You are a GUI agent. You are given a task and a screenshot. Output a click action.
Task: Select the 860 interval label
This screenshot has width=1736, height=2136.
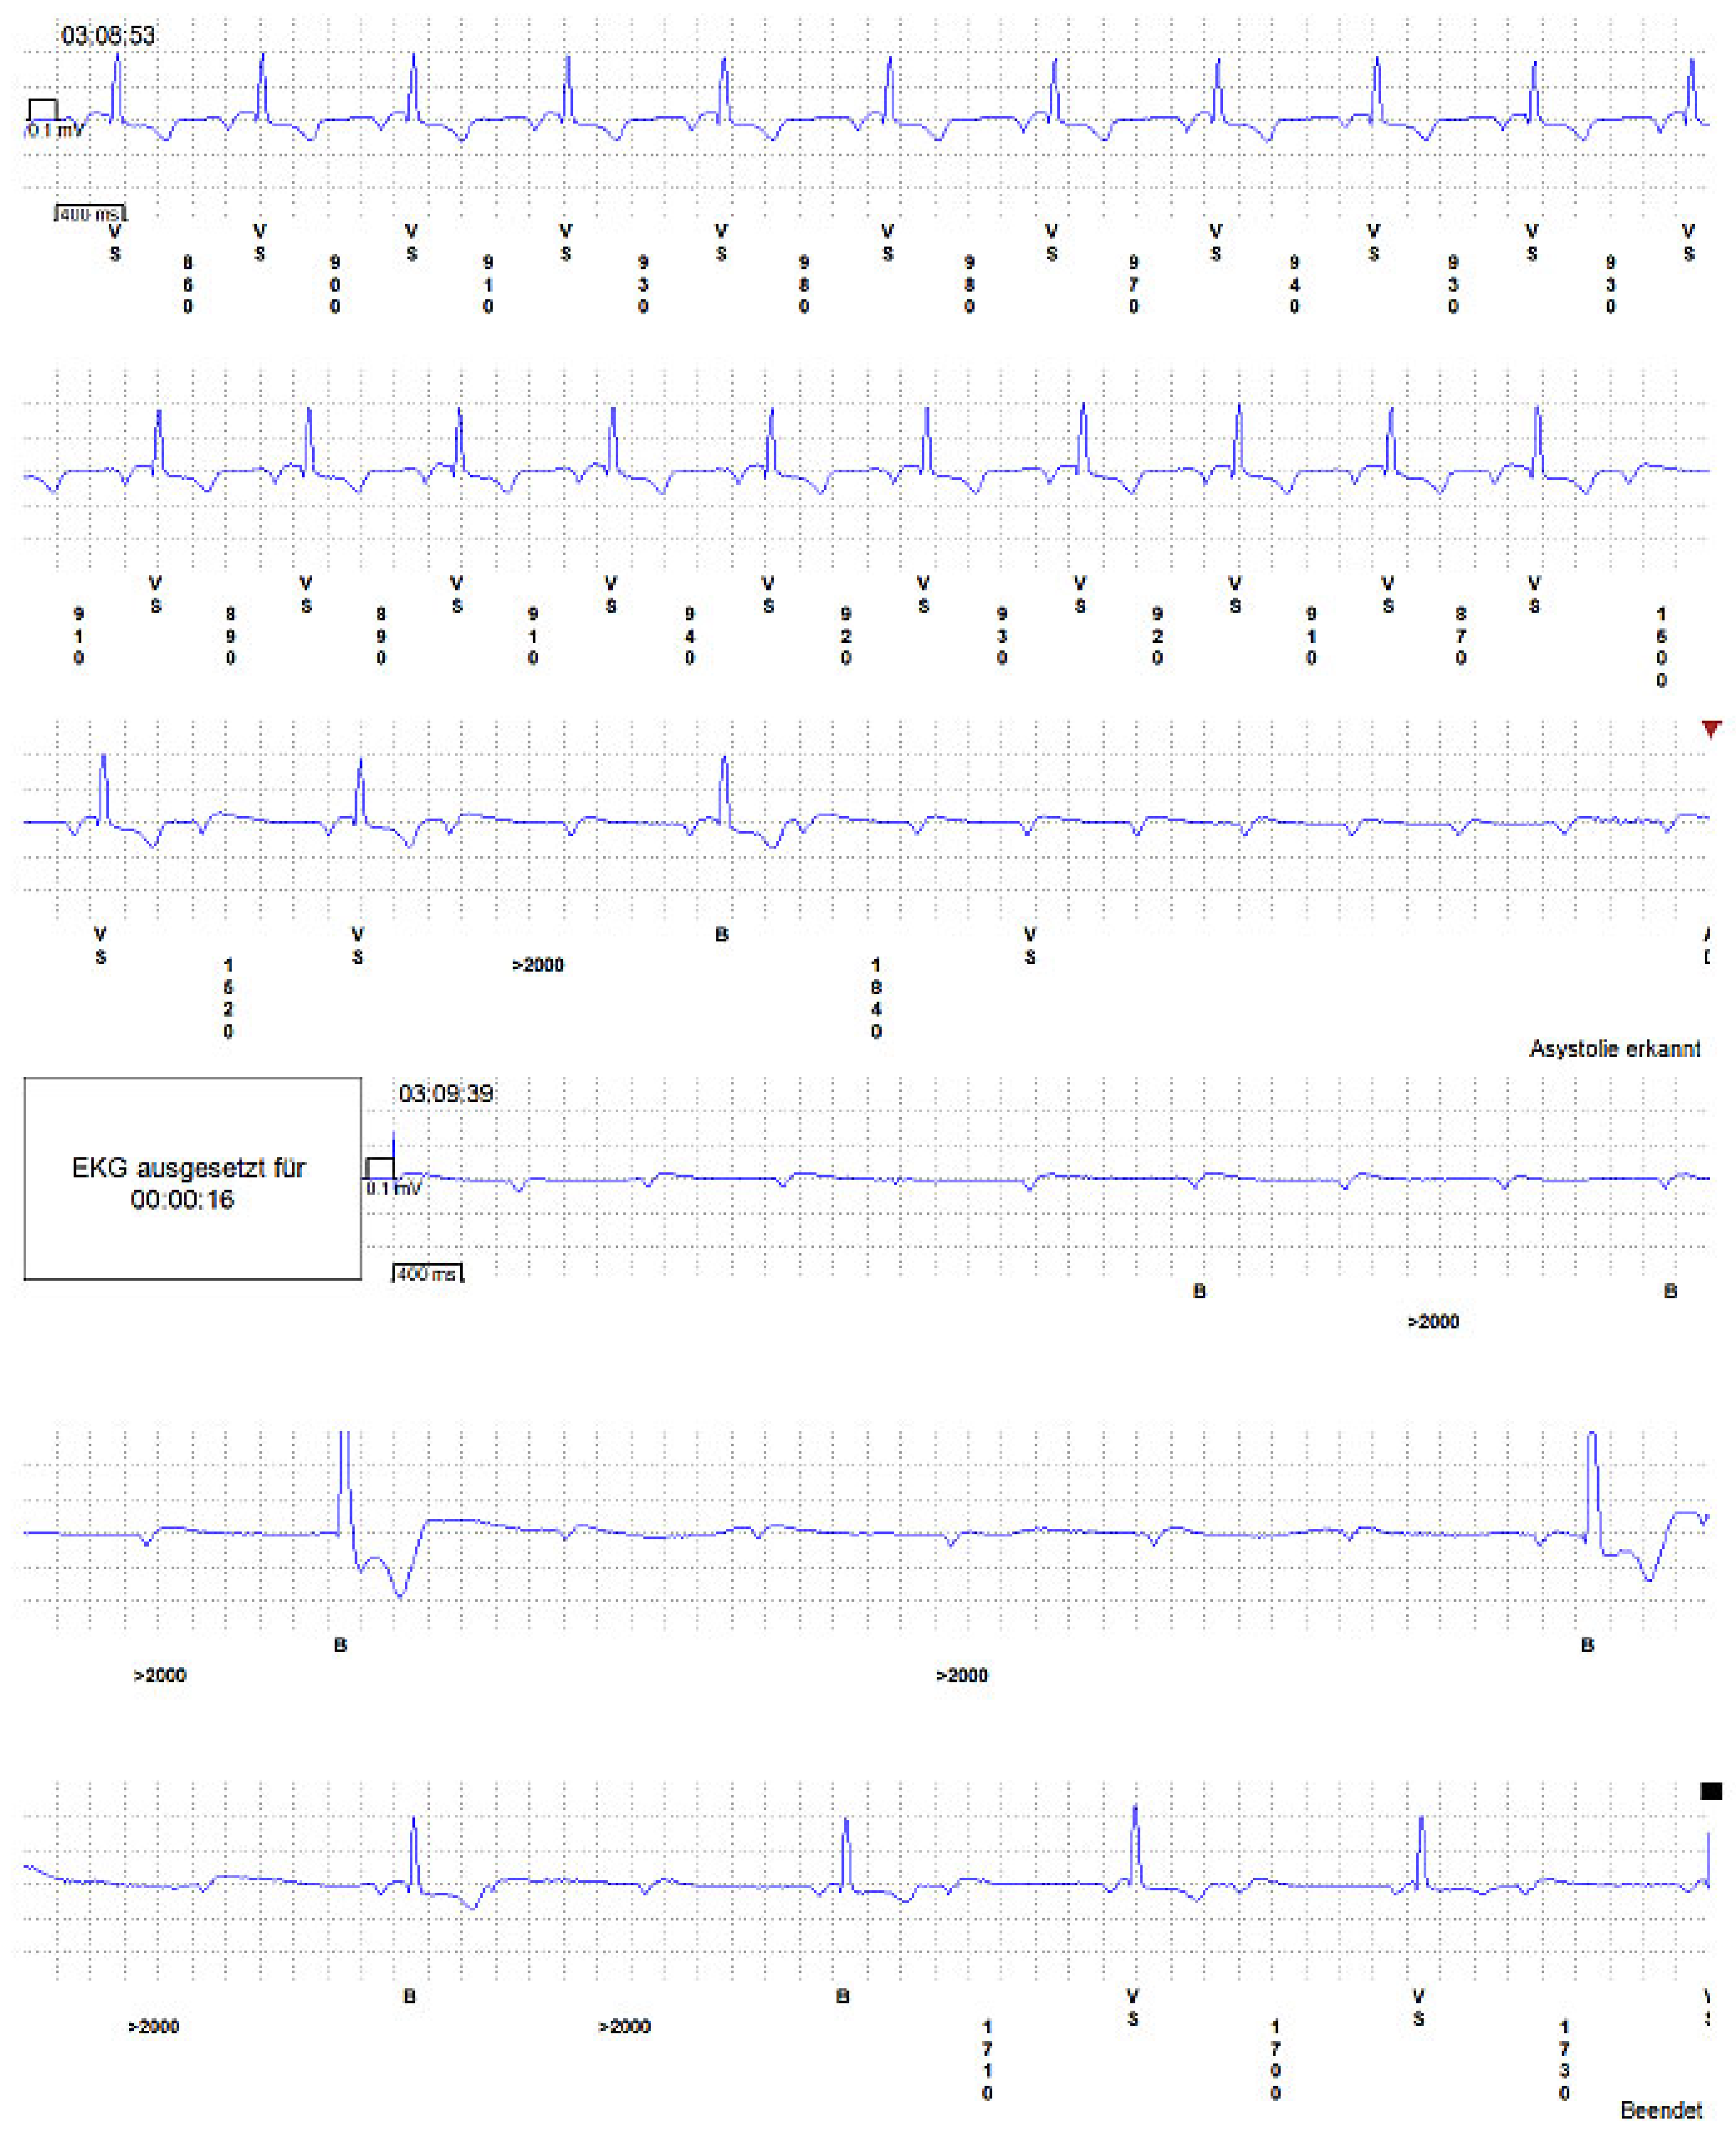pyautogui.click(x=188, y=285)
